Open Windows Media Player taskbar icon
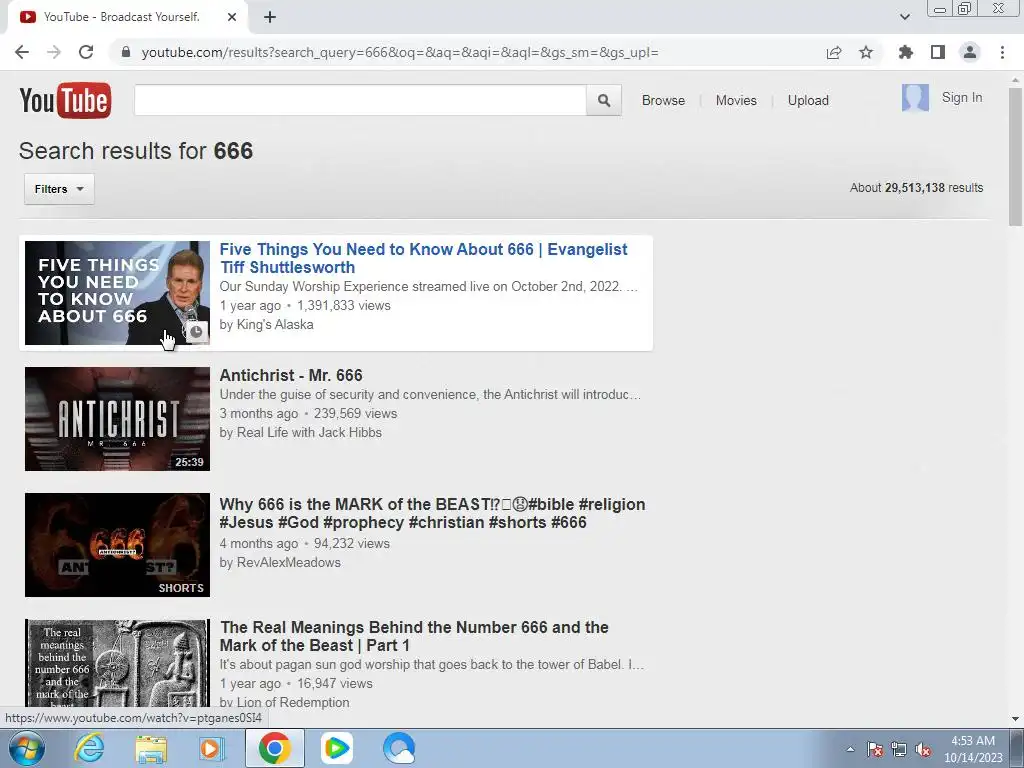This screenshot has width=1024, height=768. point(212,748)
